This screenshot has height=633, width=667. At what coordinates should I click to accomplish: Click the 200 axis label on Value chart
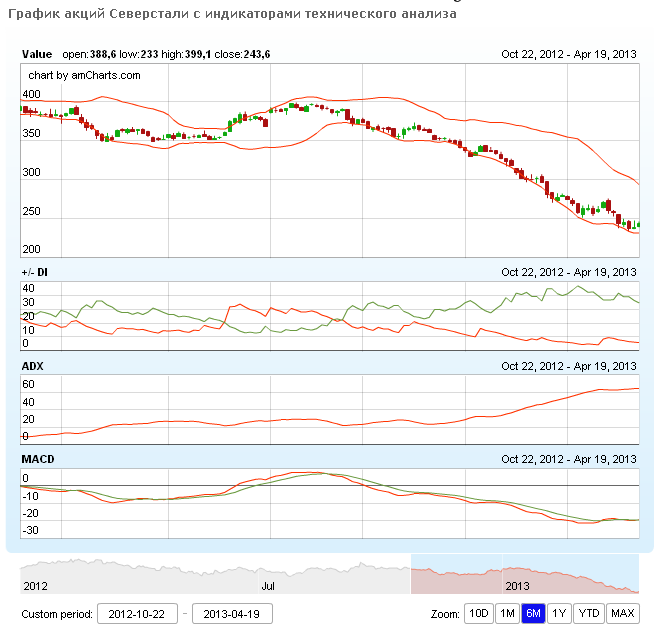click(x=31, y=249)
